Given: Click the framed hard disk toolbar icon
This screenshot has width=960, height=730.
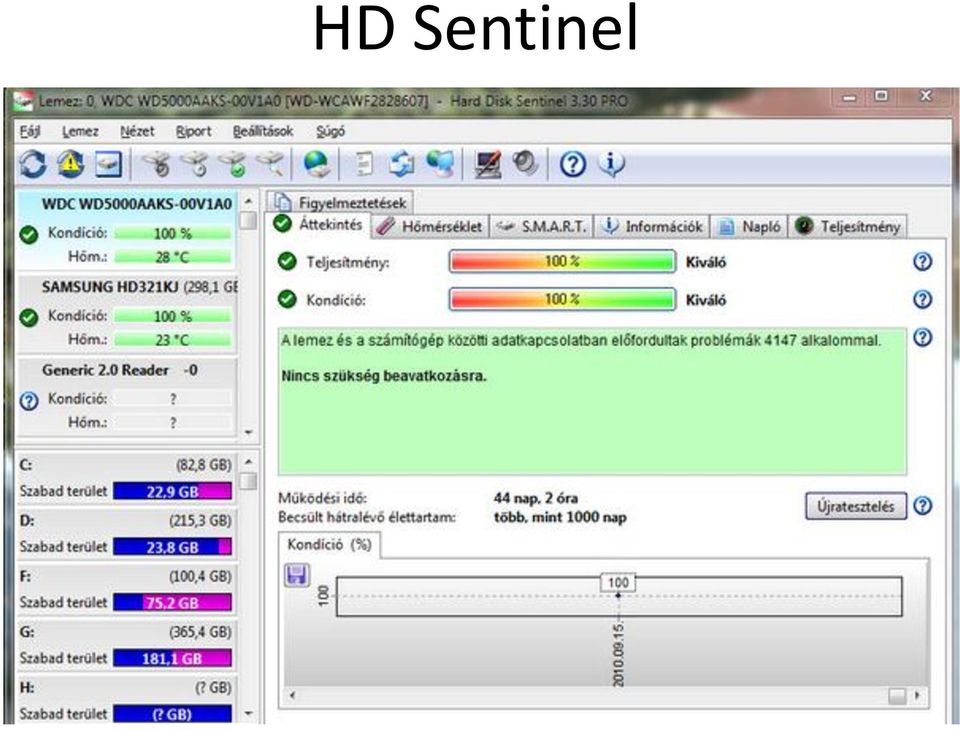Looking at the screenshot, I should (108, 164).
